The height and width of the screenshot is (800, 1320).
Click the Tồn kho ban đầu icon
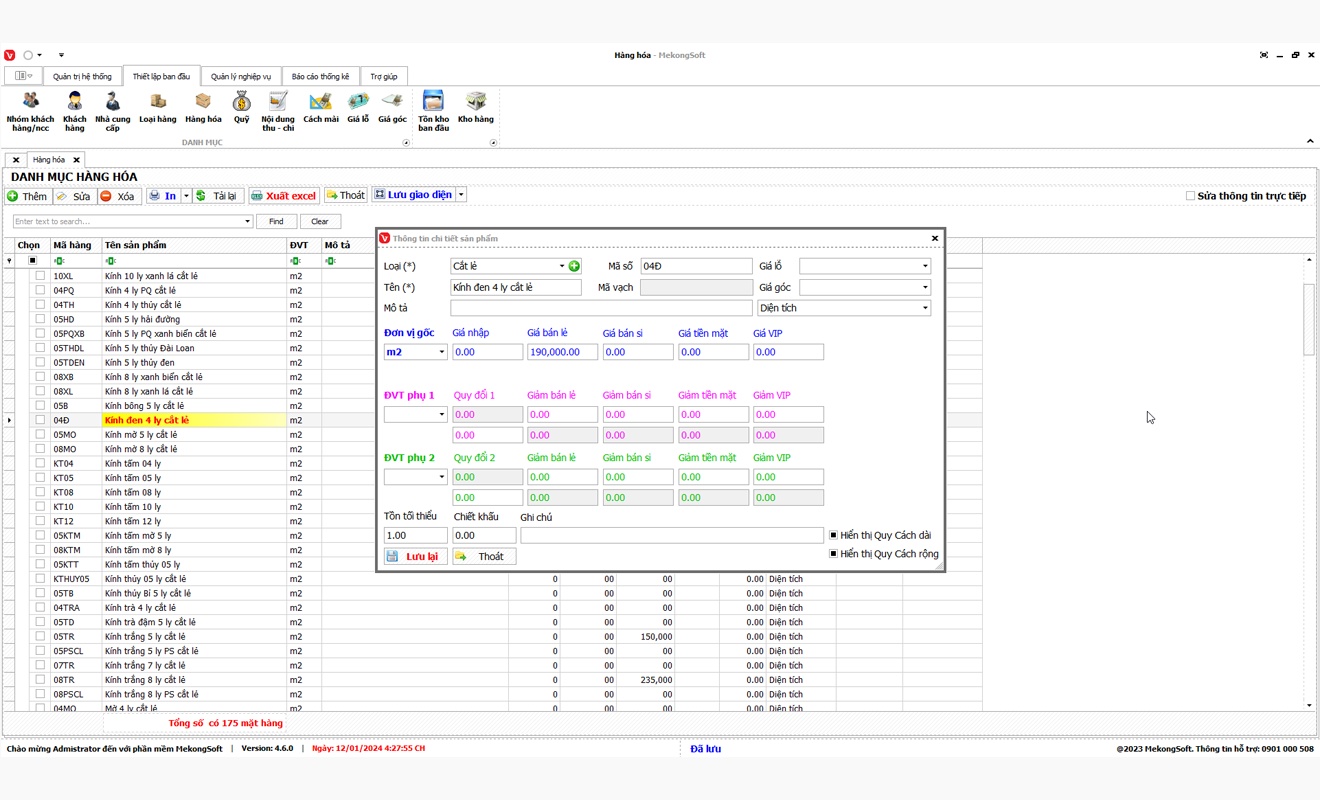click(x=433, y=110)
